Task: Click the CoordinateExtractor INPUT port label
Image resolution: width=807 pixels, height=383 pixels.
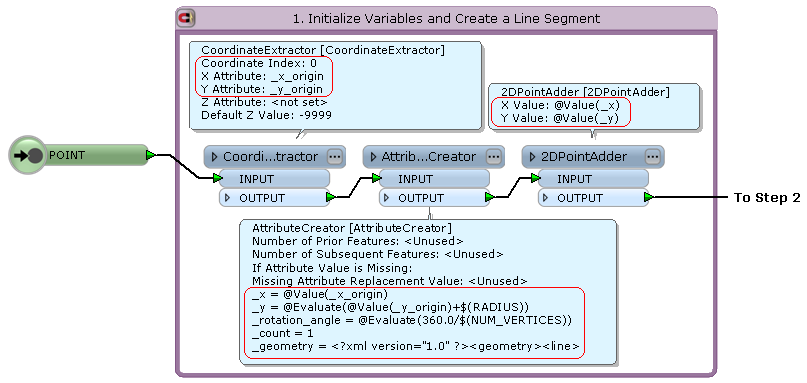Action: pyautogui.click(x=256, y=179)
